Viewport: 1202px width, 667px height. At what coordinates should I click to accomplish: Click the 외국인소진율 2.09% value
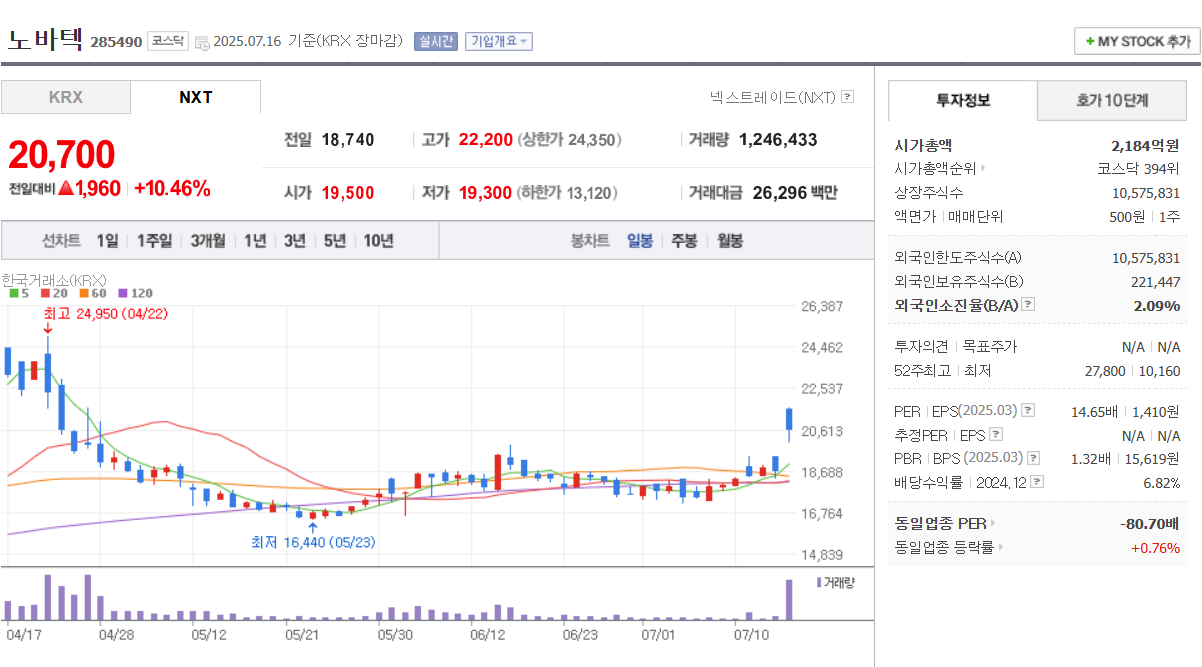(1157, 305)
